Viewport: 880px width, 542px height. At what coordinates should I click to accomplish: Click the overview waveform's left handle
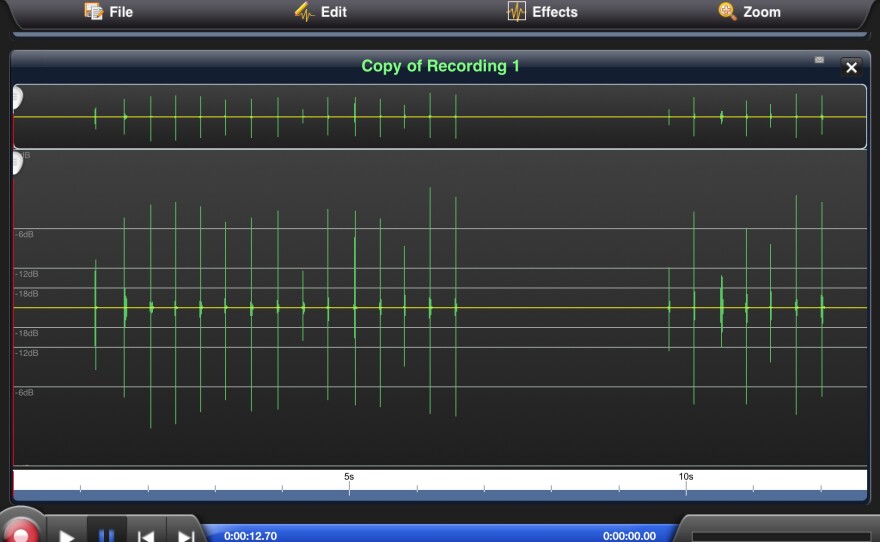[x=17, y=98]
